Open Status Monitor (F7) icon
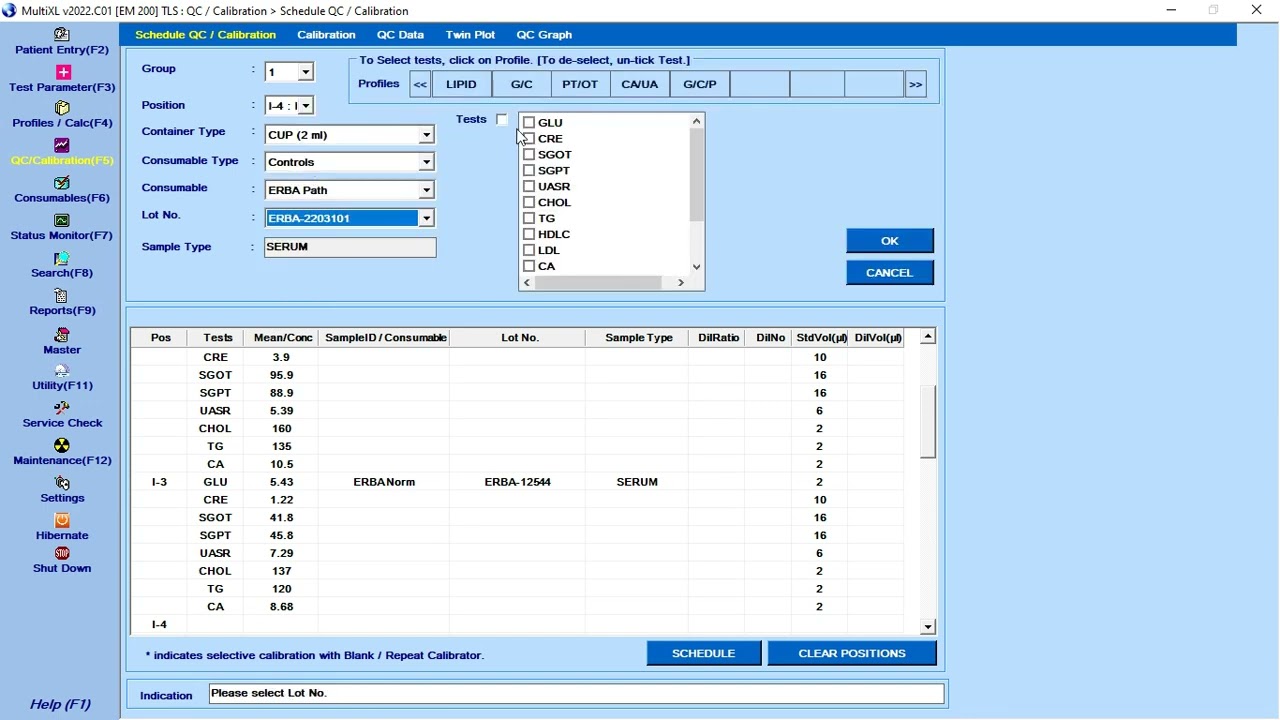Screen dimensions: 1280x720 coord(62,220)
